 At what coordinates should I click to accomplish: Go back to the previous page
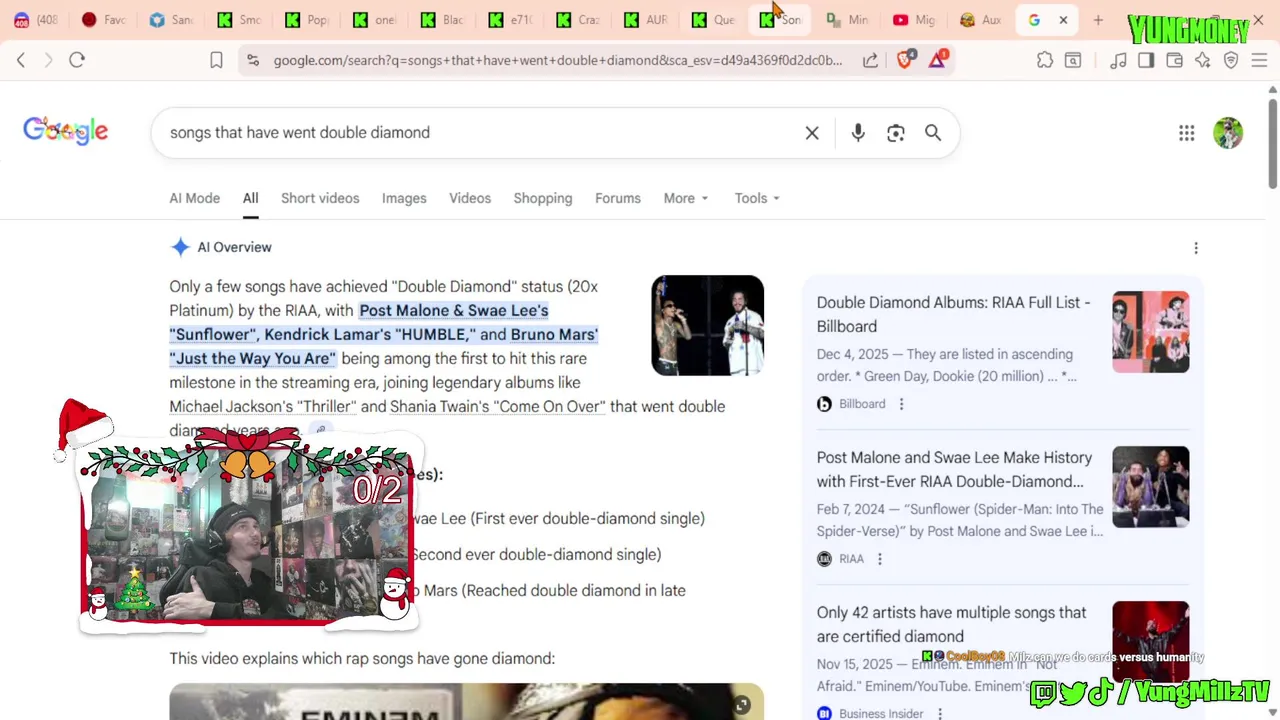21,60
